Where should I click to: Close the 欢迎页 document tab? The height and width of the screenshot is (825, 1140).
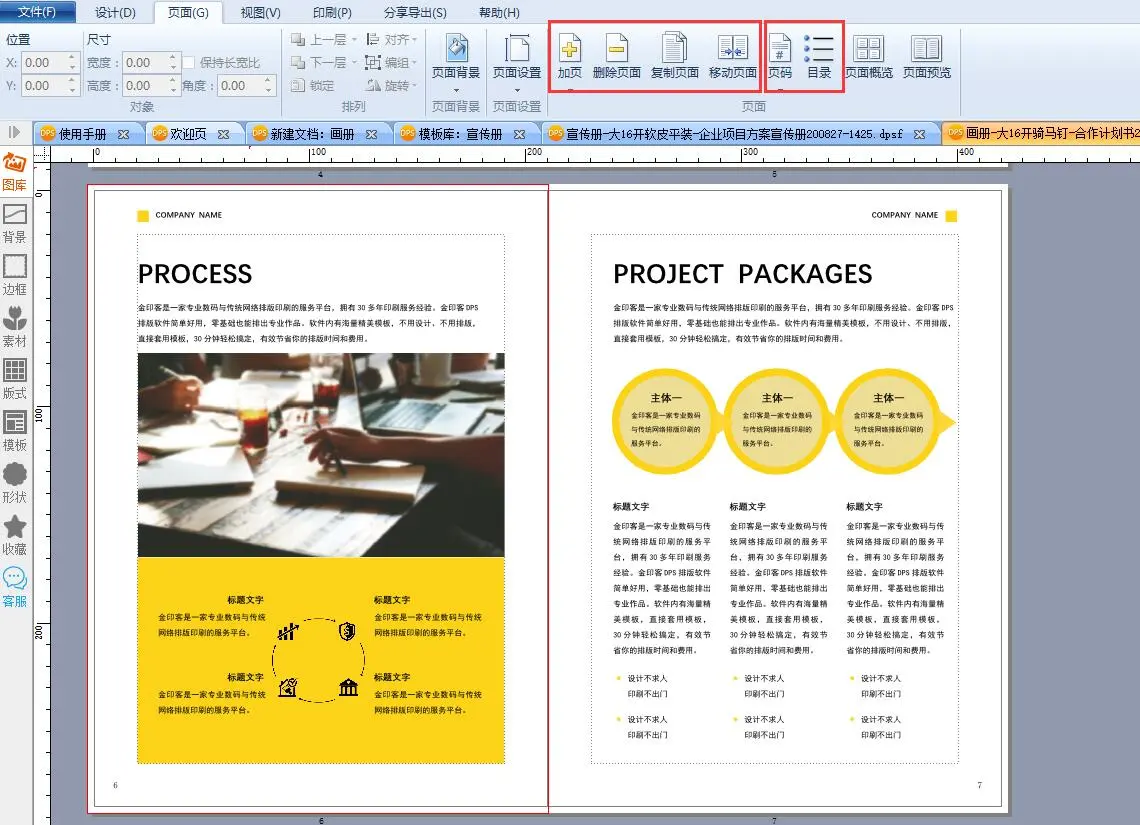(223, 134)
